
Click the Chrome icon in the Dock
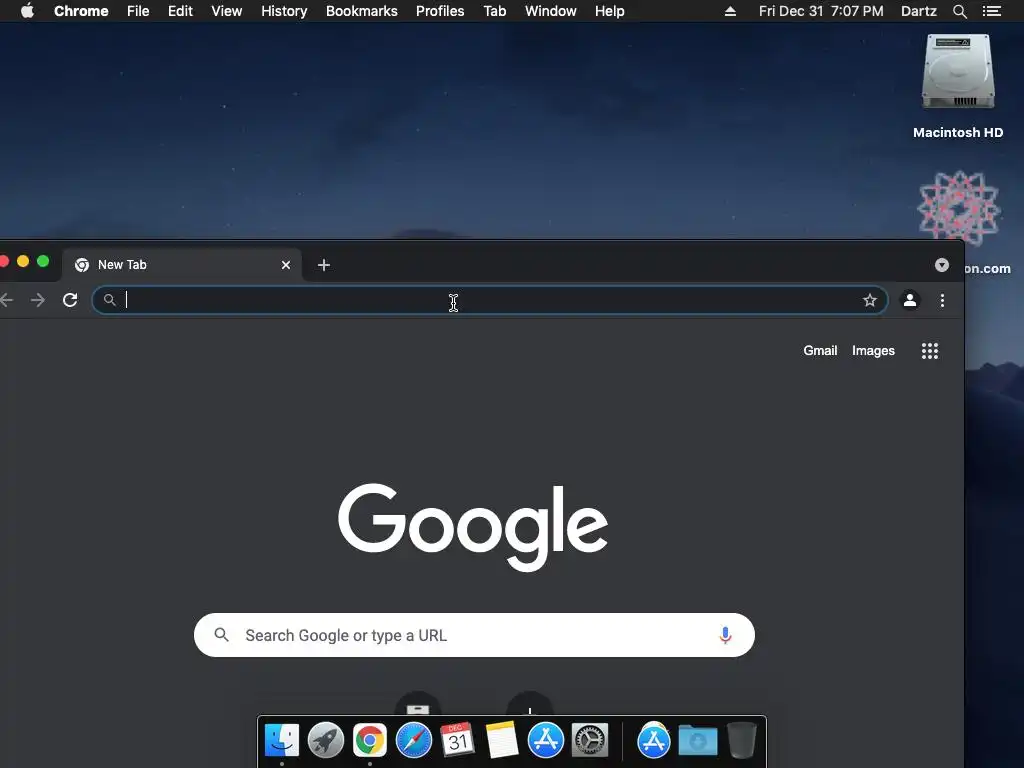pos(370,740)
